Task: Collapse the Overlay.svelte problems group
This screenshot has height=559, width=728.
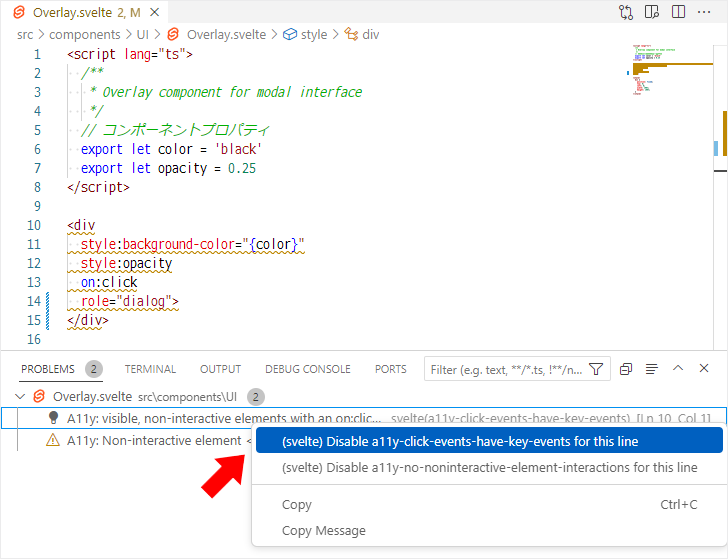Action: tap(20, 396)
